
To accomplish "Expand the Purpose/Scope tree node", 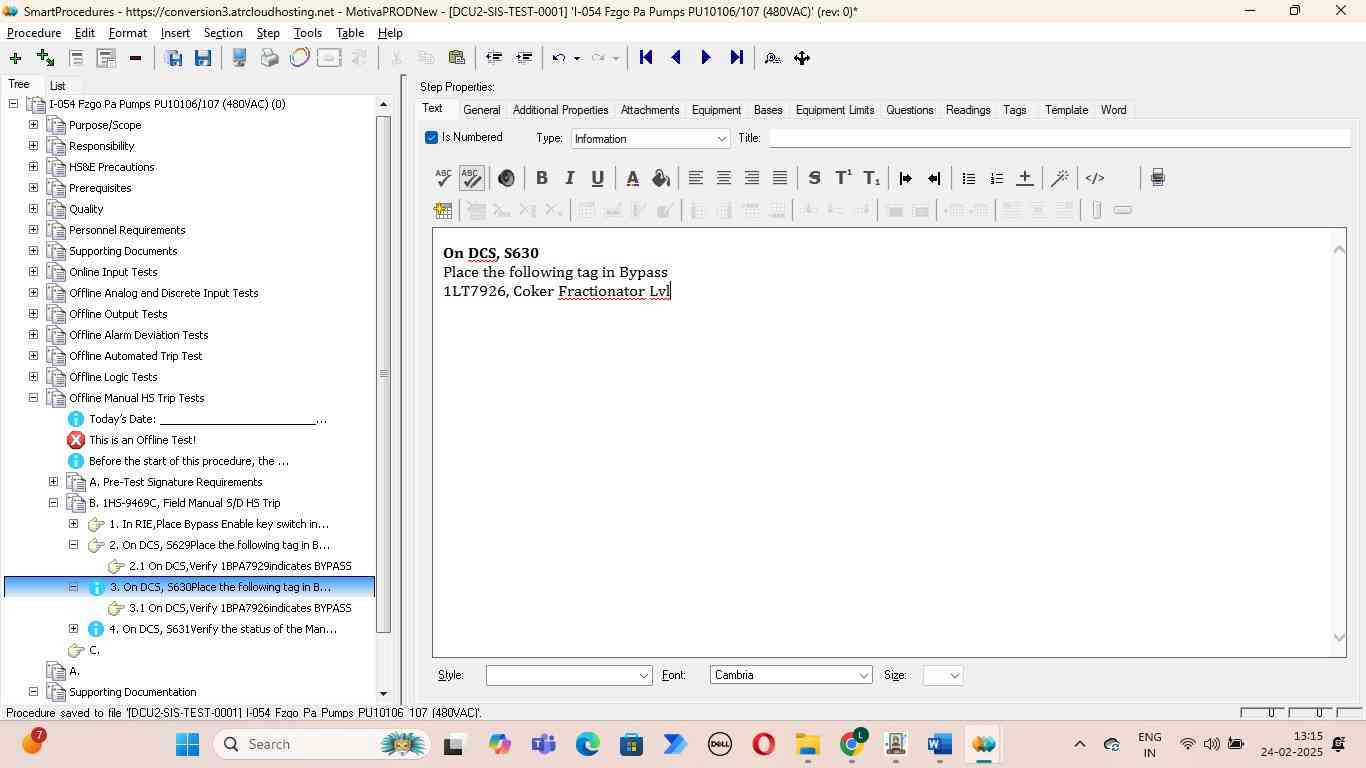I will [x=33, y=125].
